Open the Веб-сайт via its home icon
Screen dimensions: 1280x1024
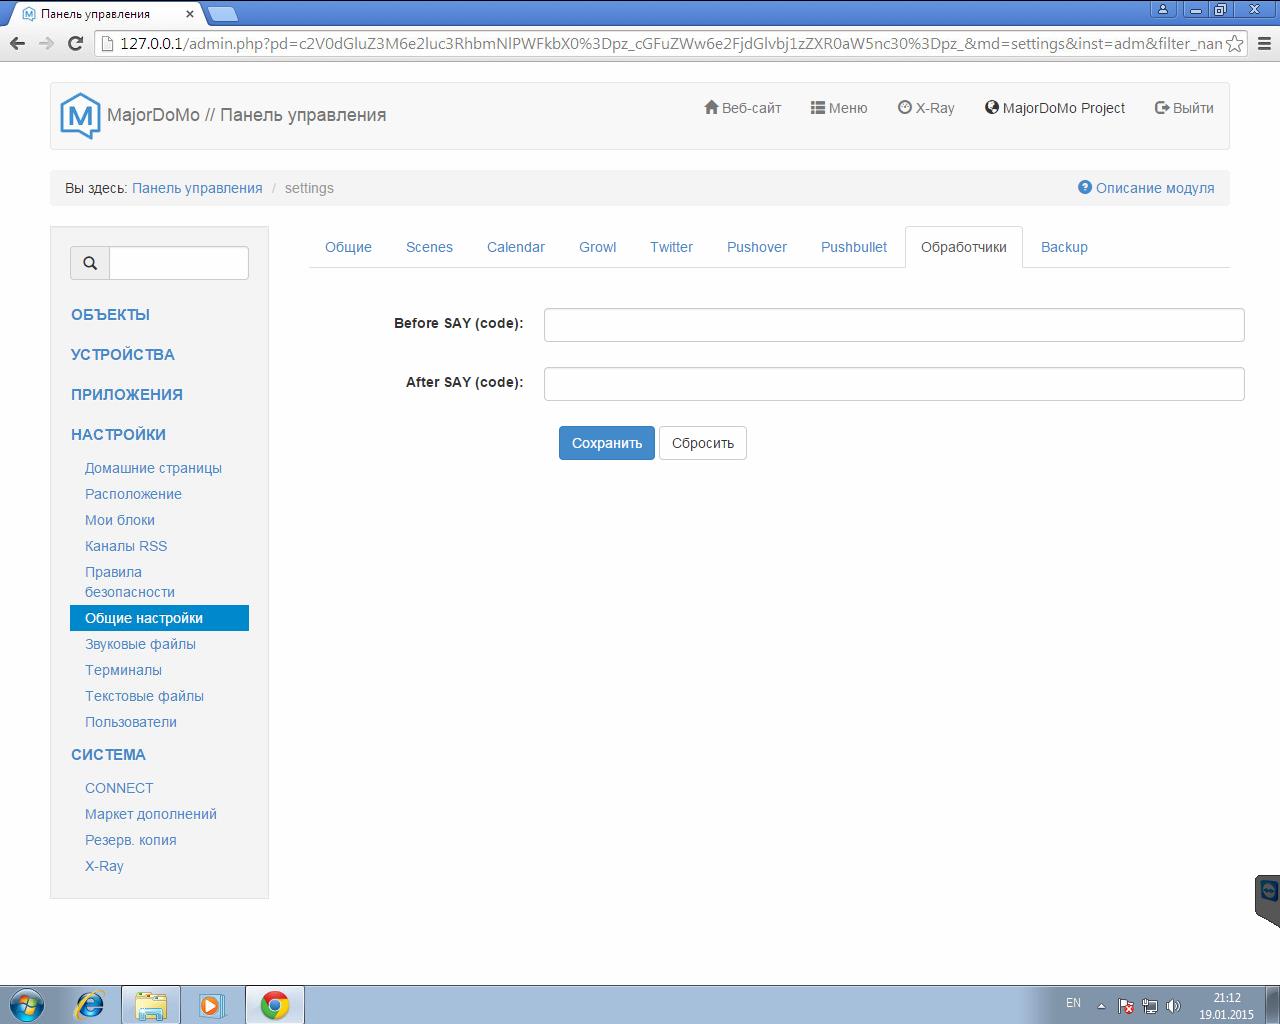pyautogui.click(x=712, y=107)
